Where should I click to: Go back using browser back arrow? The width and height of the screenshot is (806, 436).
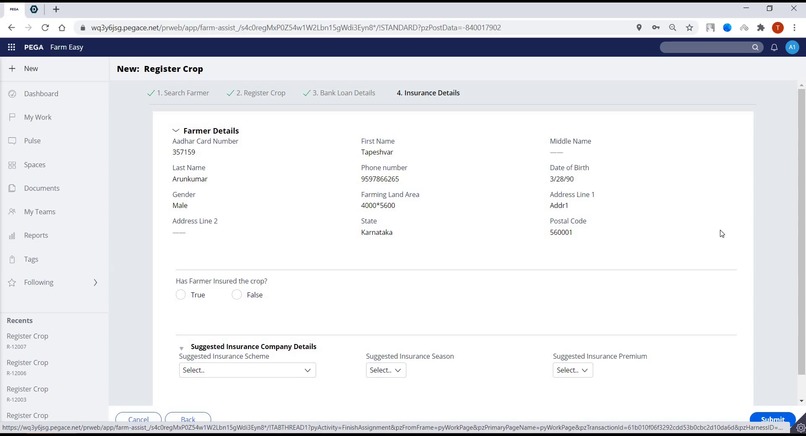[x=11, y=28]
